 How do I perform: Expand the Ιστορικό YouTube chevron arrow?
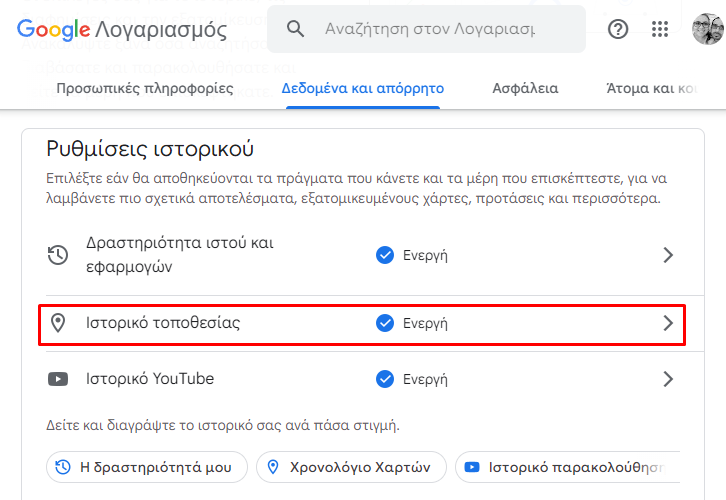tap(668, 379)
